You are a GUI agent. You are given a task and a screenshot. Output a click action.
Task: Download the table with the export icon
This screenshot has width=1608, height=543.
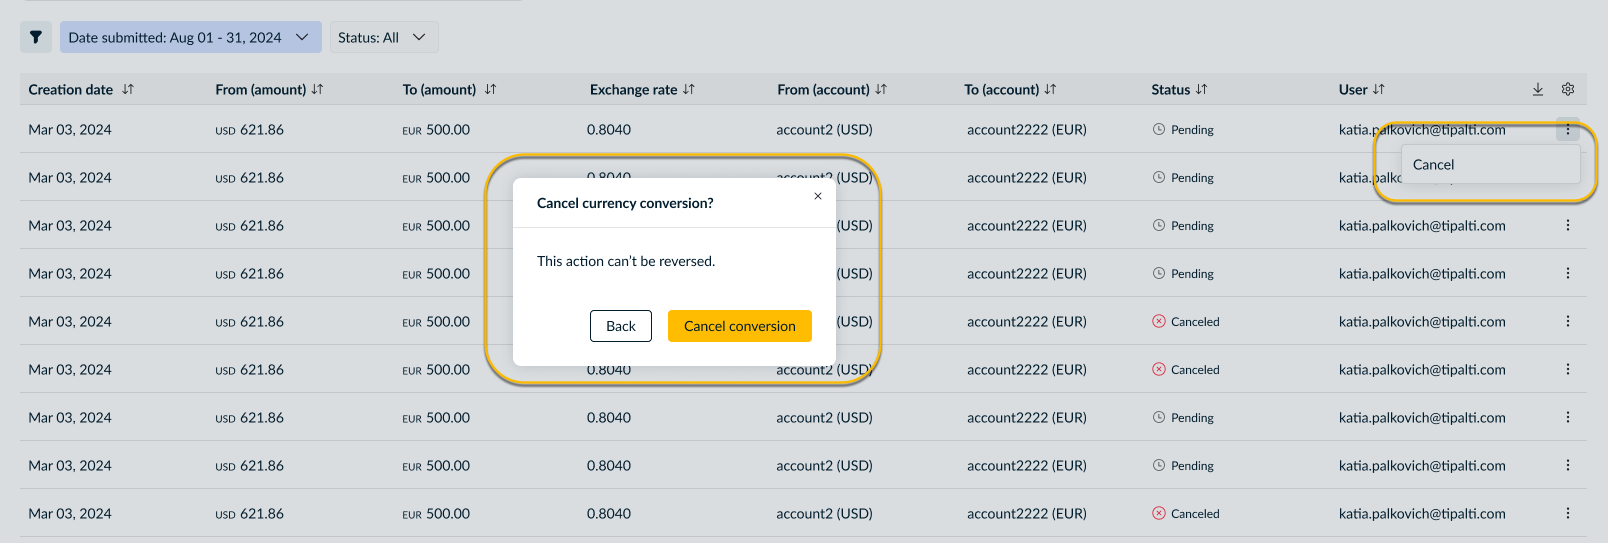[x=1538, y=89]
